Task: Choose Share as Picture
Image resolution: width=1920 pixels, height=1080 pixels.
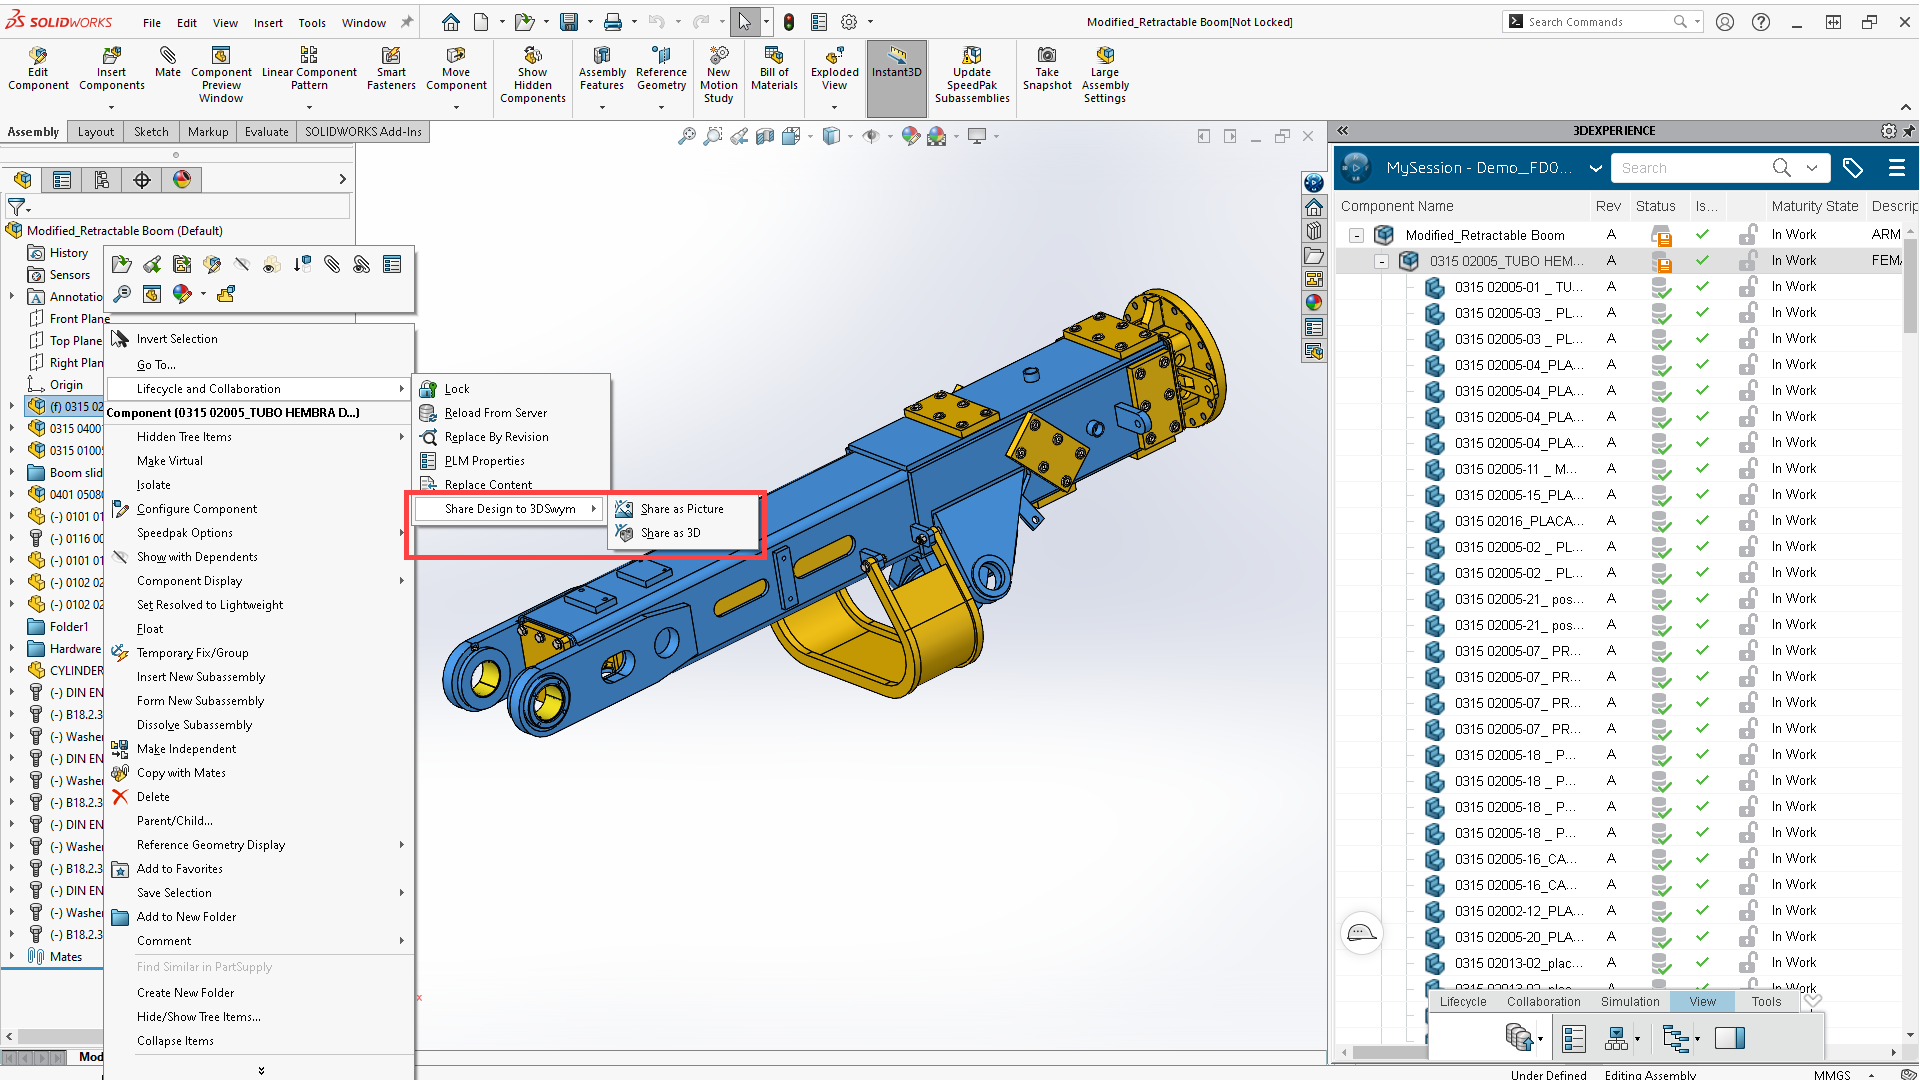Action: tap(682, 509)
